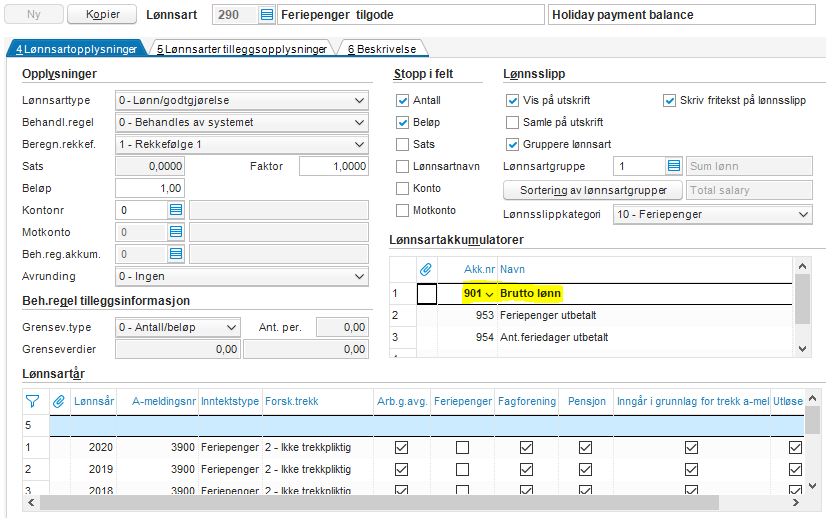
Task: Click the Lønnsartakkumulatorer vertical scrollbar
Action: pyautogui.click(x=802, y=300)
